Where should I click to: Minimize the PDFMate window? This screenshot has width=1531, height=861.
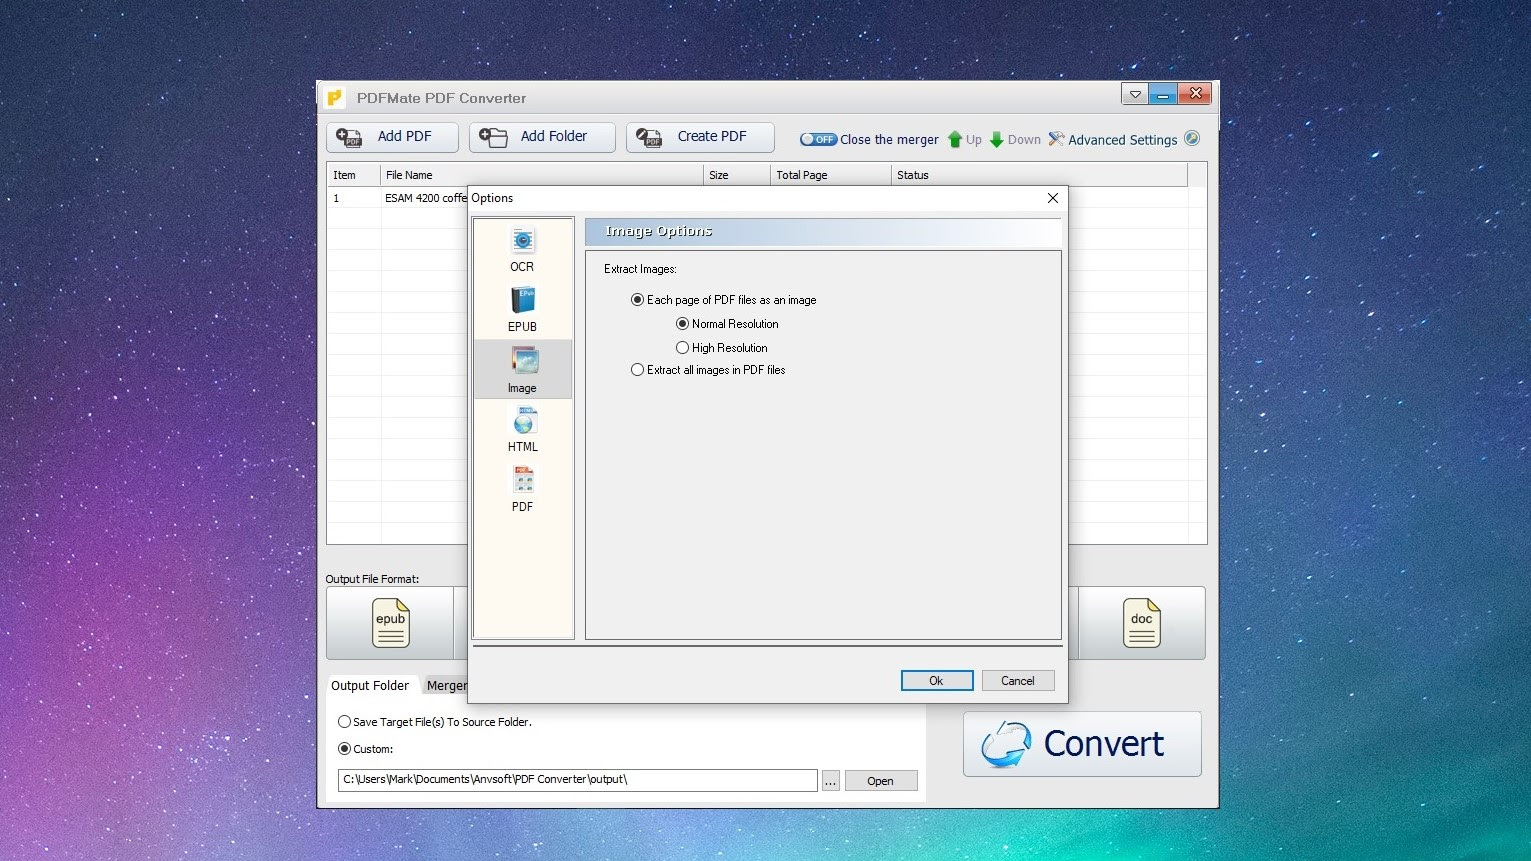(1163, 95)
